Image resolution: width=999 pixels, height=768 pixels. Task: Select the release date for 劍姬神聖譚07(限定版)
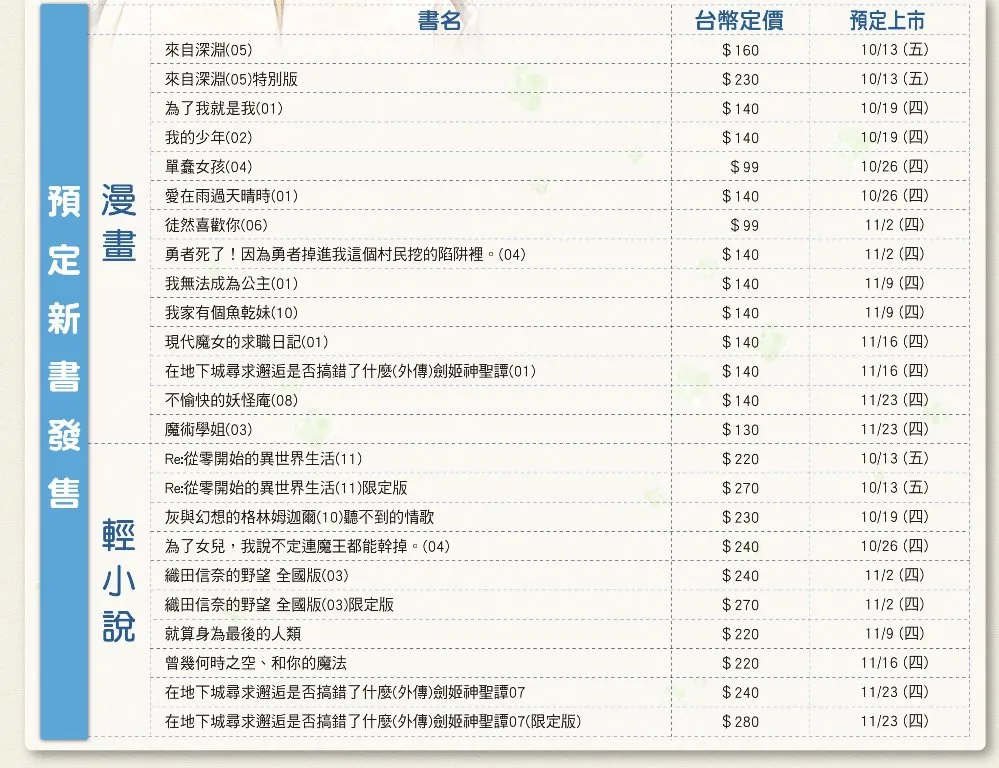[895, 721]
